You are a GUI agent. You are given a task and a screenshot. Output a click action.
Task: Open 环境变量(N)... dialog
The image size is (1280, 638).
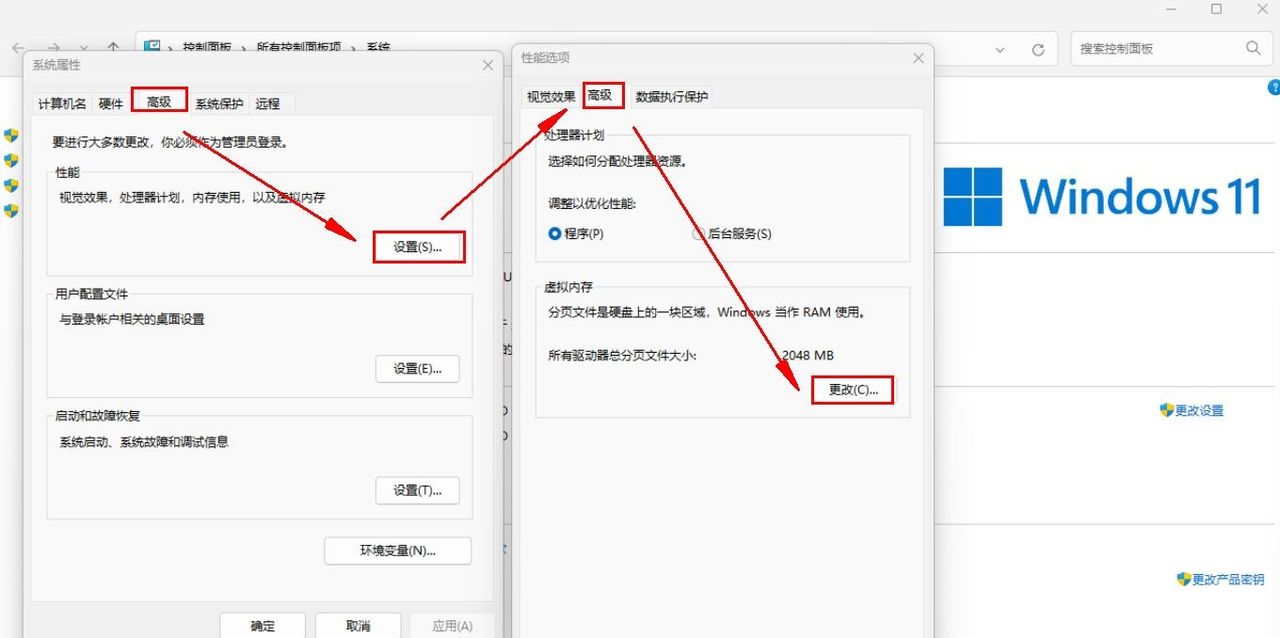[x=398, y=550]
